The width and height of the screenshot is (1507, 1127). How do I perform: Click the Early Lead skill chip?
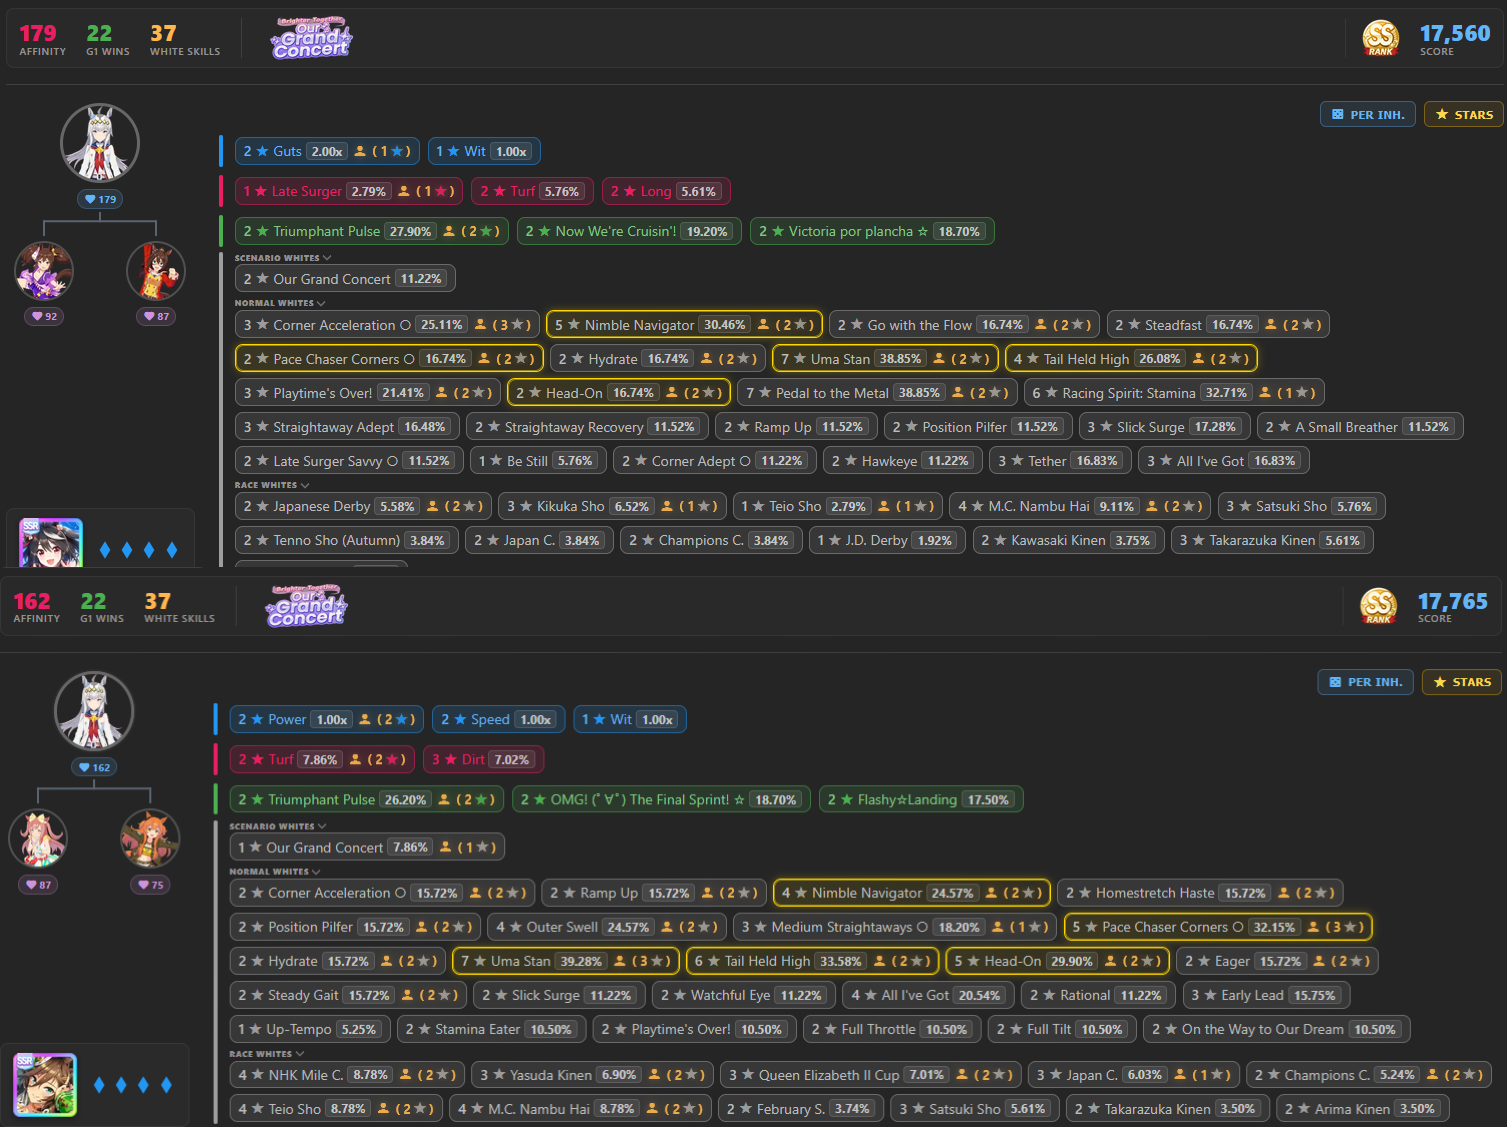[x=1267, y=995]
